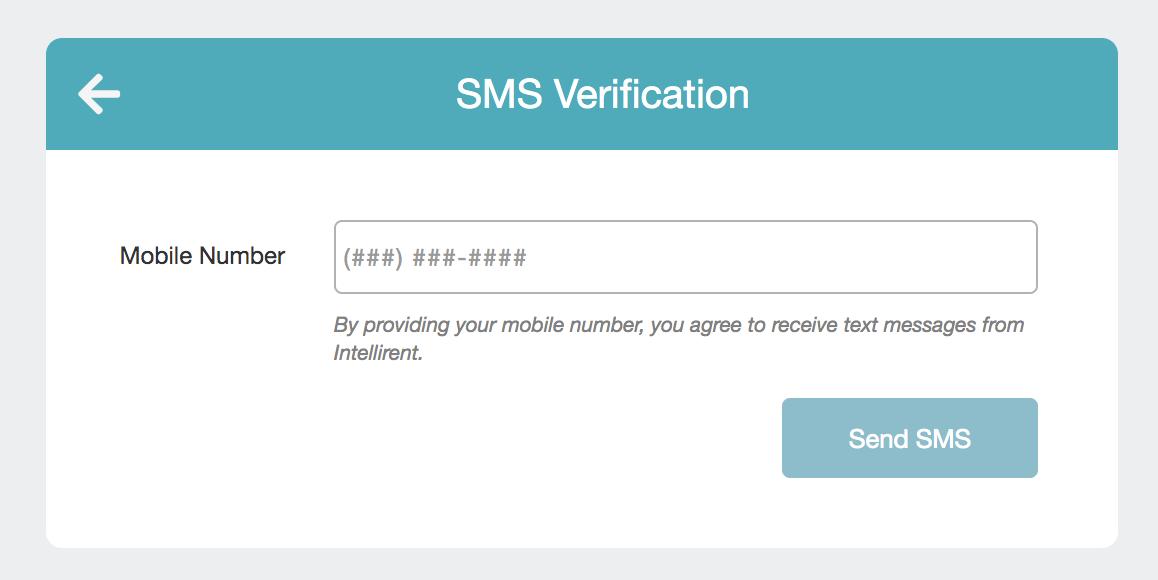Click the (###) ###-#### placeholder
This screenshot has height=580, width=1158.
pos(435,258)
